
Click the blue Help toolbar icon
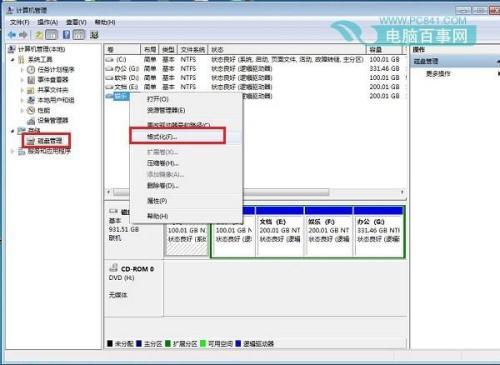(66, 35)
